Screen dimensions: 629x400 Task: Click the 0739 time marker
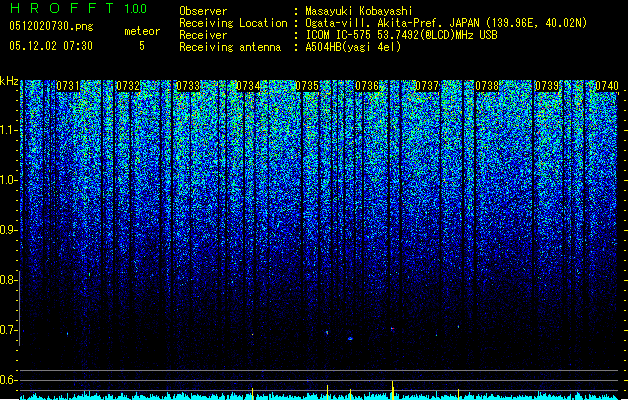(x=547, y=86)
